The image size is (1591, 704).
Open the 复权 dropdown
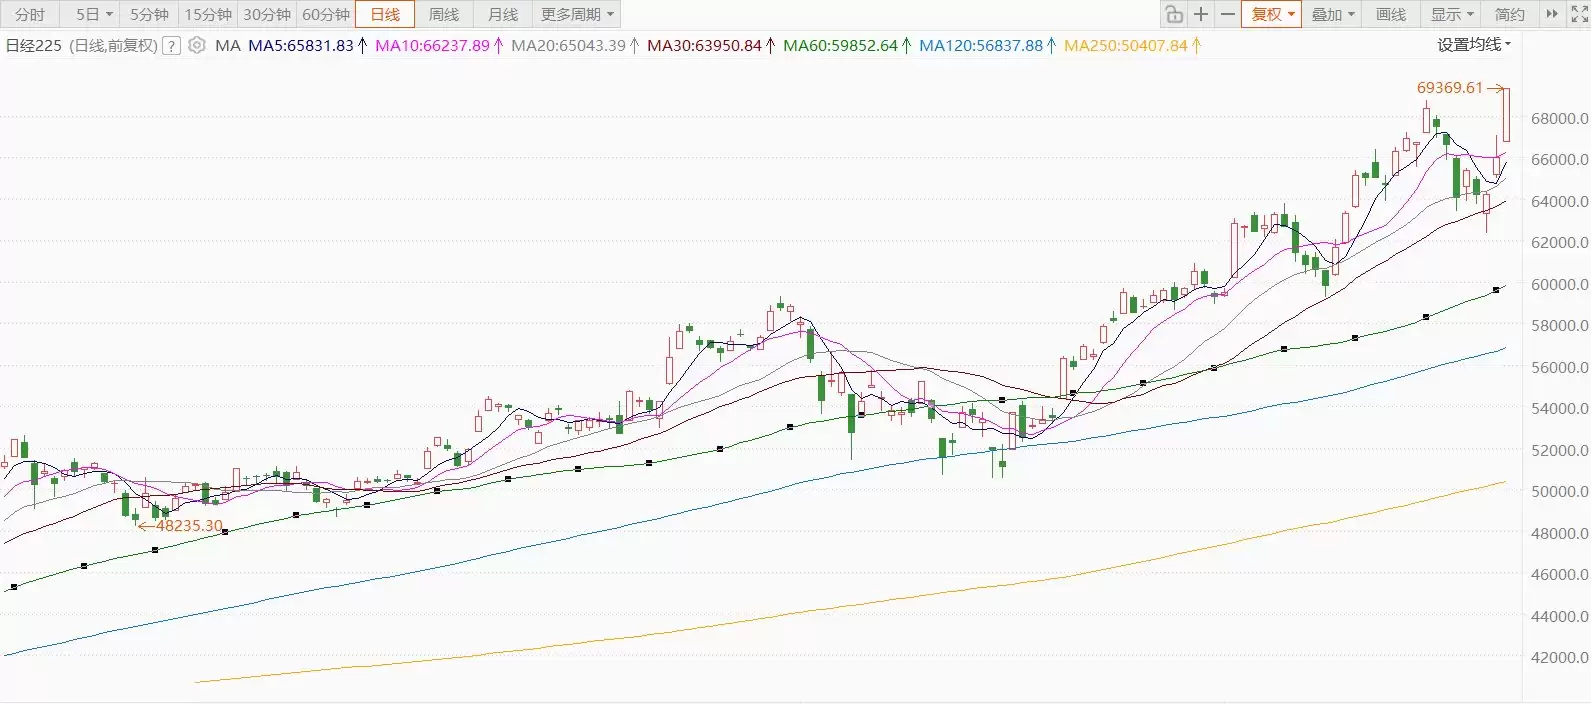click(x=1271, y=14)
